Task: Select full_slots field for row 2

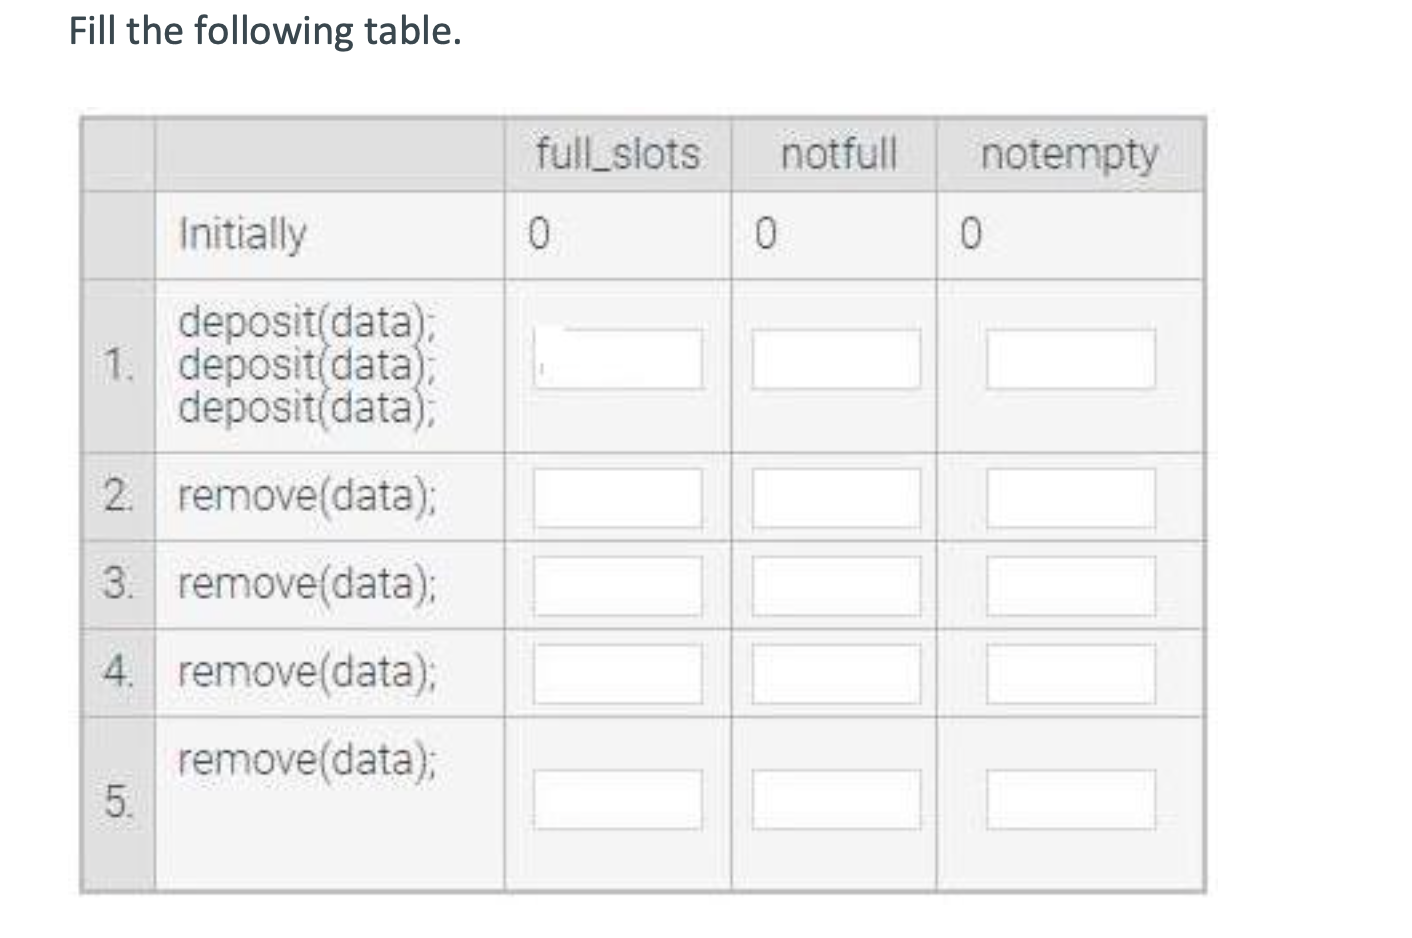Action: click(617, 499)
